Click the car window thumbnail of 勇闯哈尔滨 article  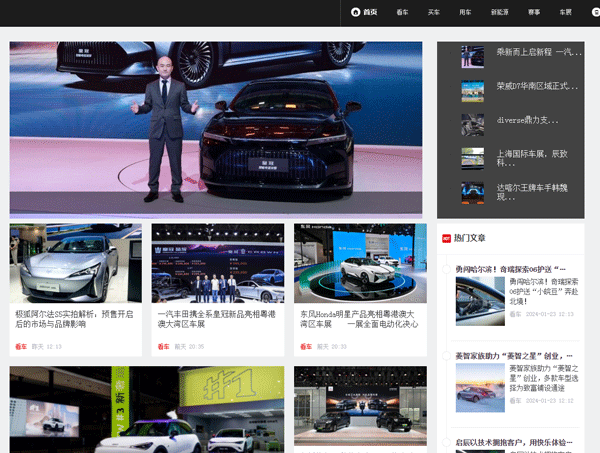[480, 301]
